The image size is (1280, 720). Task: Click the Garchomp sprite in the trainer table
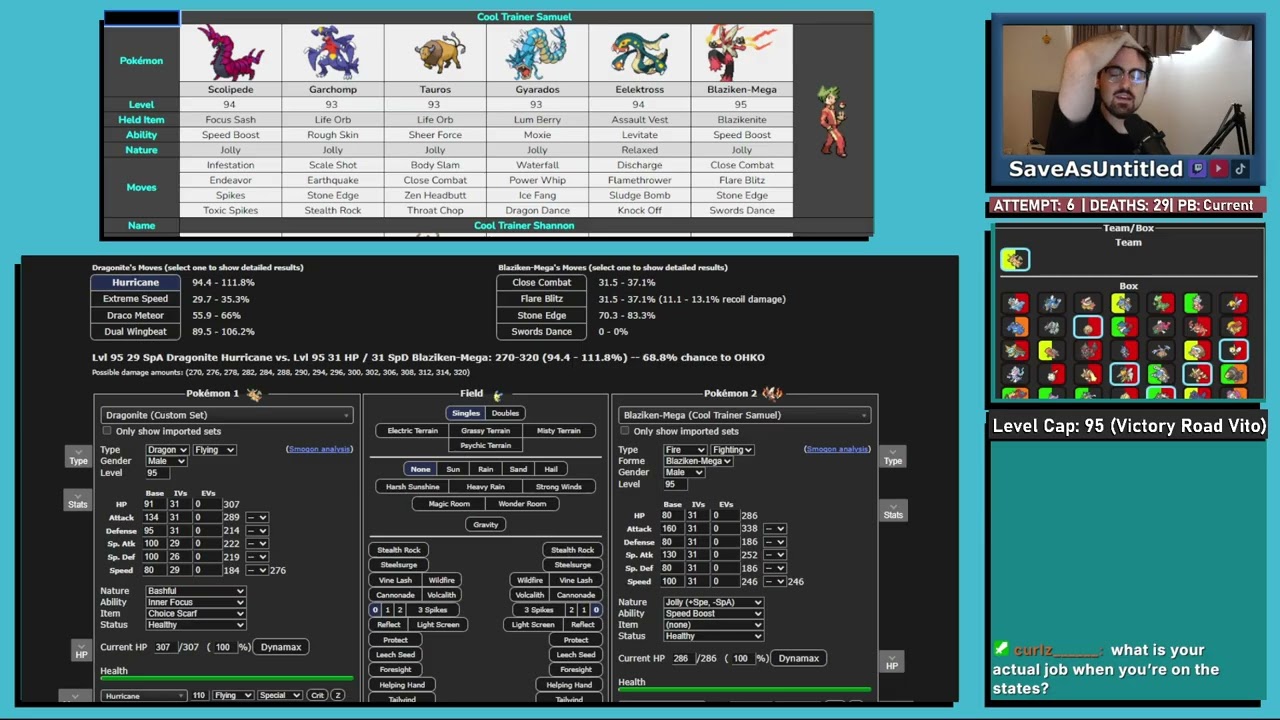pos(333,53)
